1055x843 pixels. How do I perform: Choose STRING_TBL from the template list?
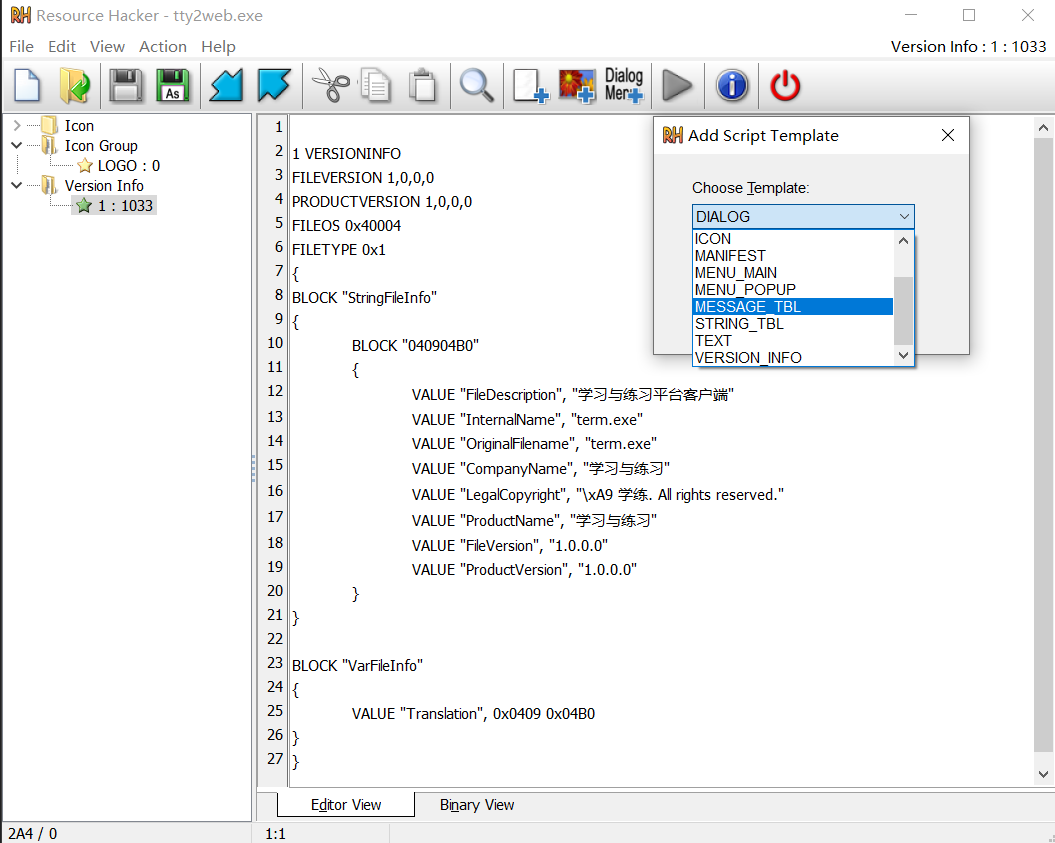(x=793, y=324)
